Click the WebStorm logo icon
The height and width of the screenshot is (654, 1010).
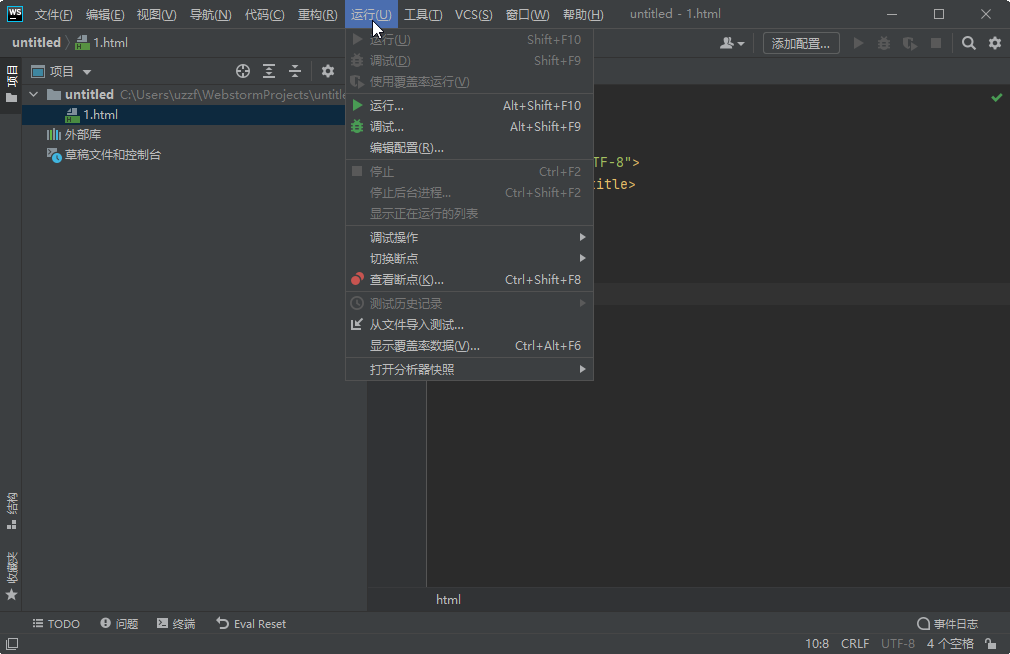[14, 14]
